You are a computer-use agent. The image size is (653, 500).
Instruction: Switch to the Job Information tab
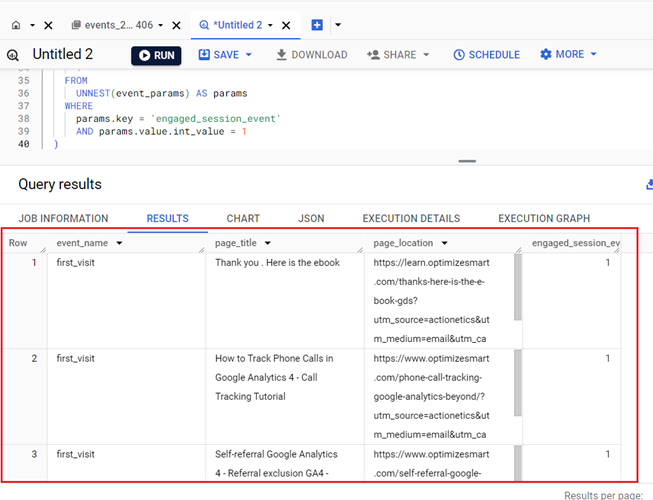pos(63,218)
